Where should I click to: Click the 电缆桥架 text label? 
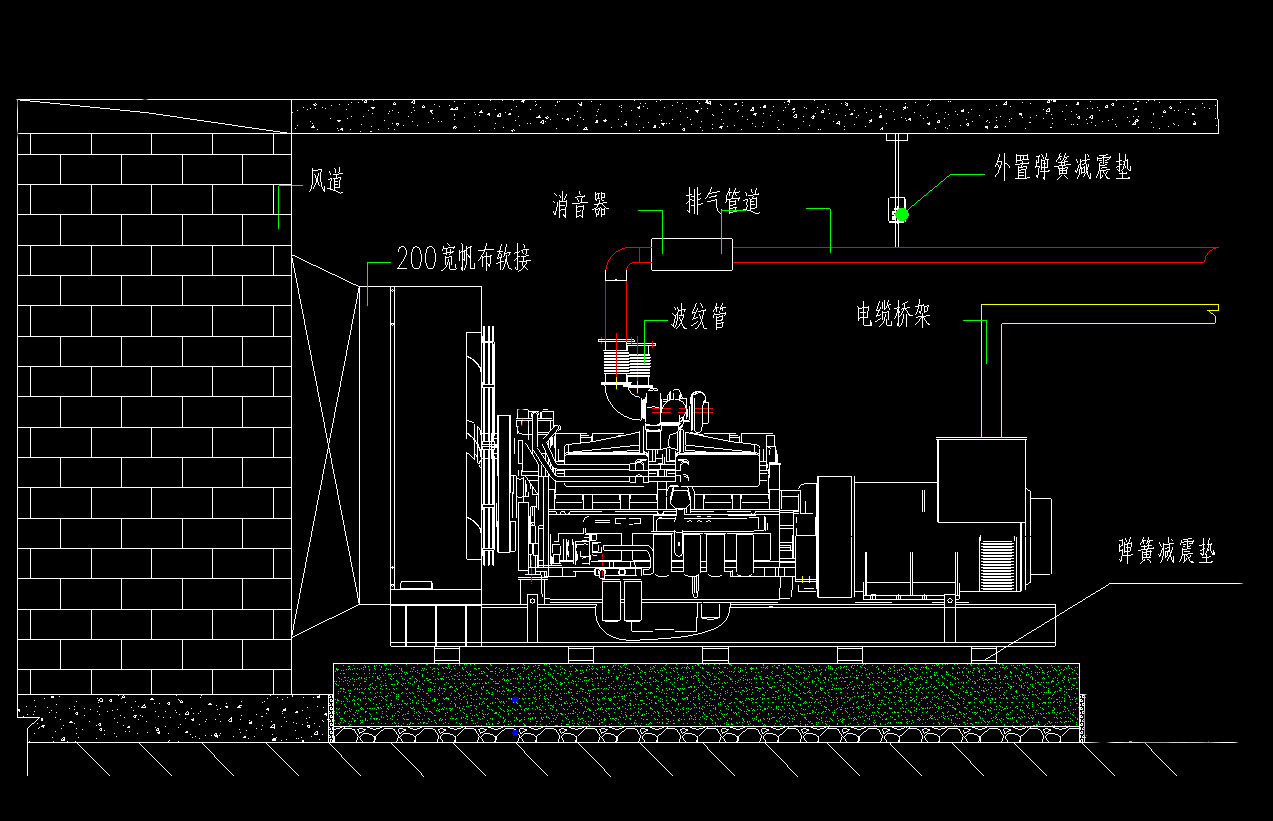893,316
